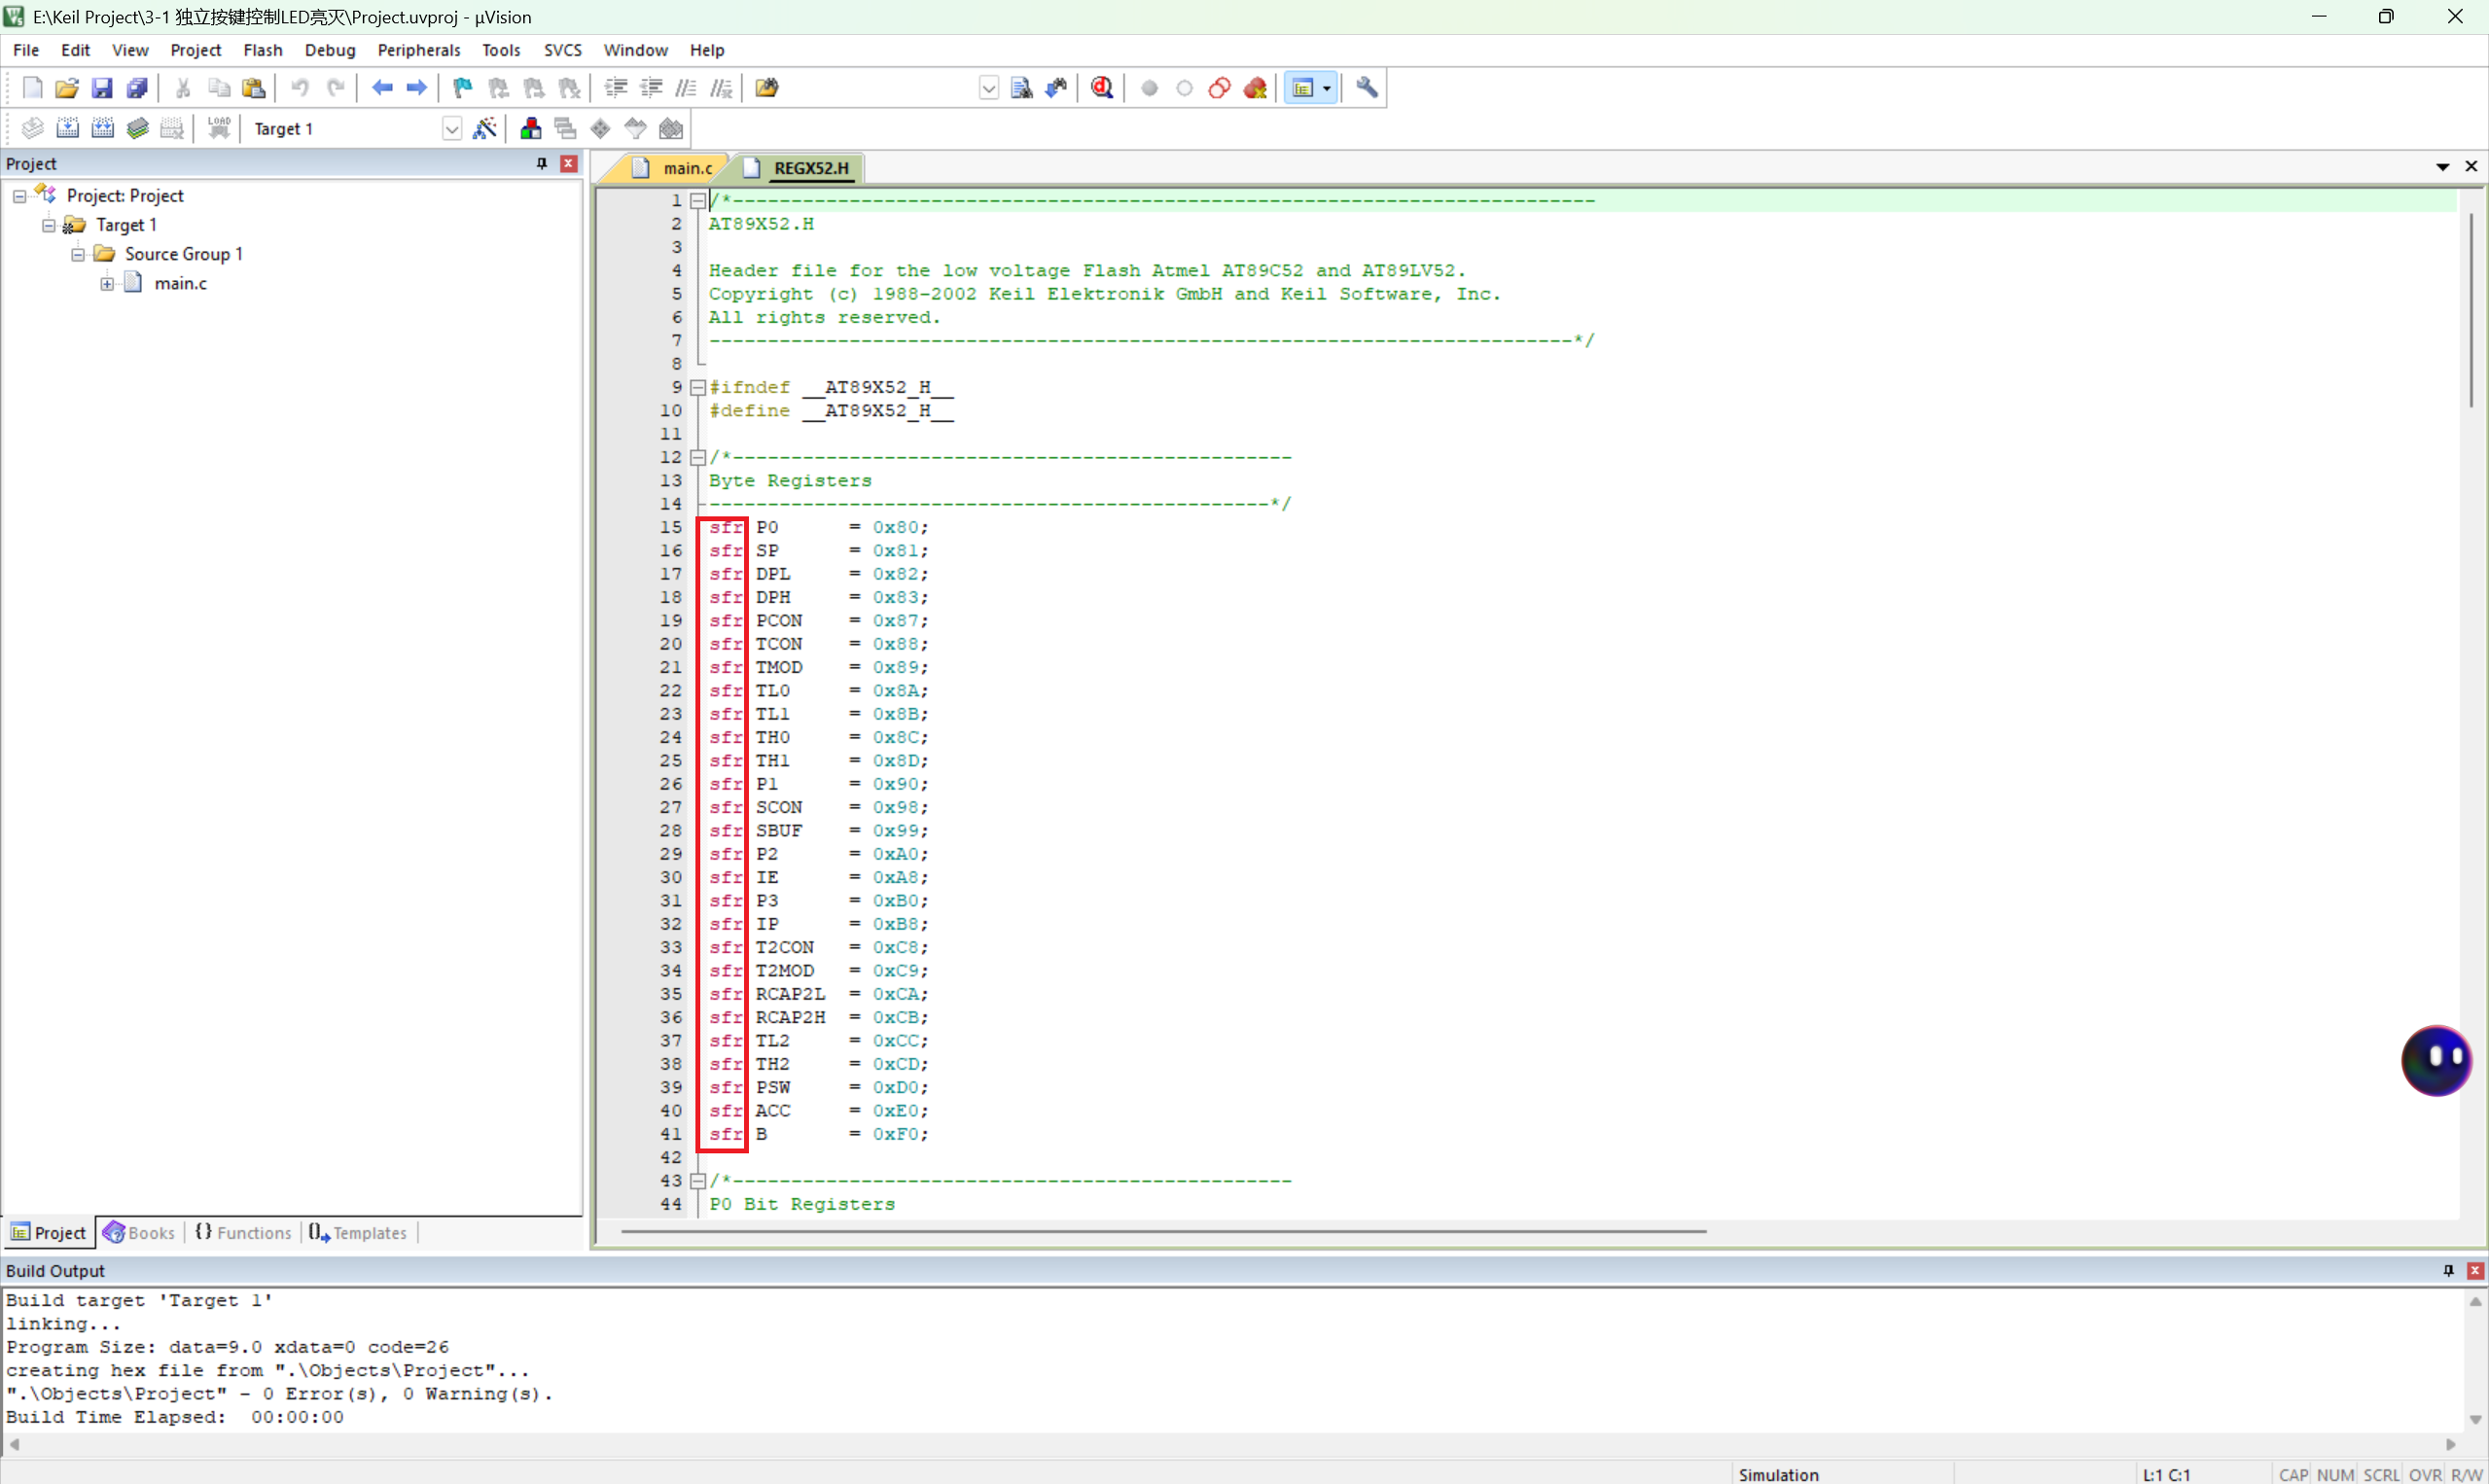The height and width of the screenshot is (1484, 2489).
Task: Click the Rebuild all target files icon
Action: point(102,128)
